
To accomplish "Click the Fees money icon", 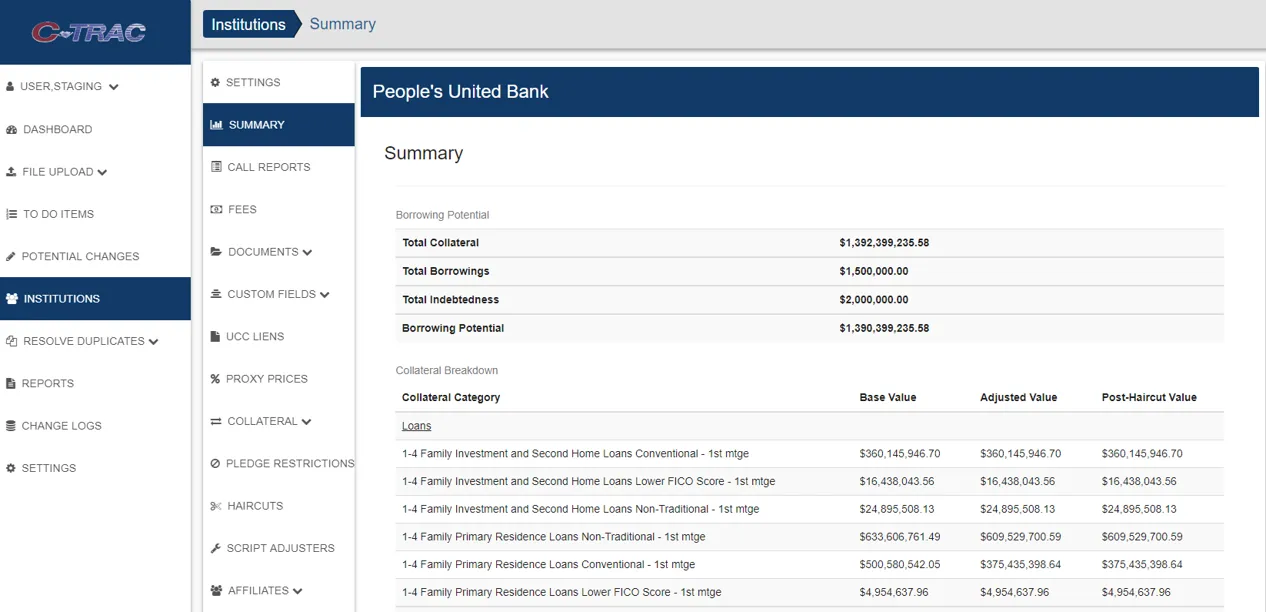I will coord(216,210).
